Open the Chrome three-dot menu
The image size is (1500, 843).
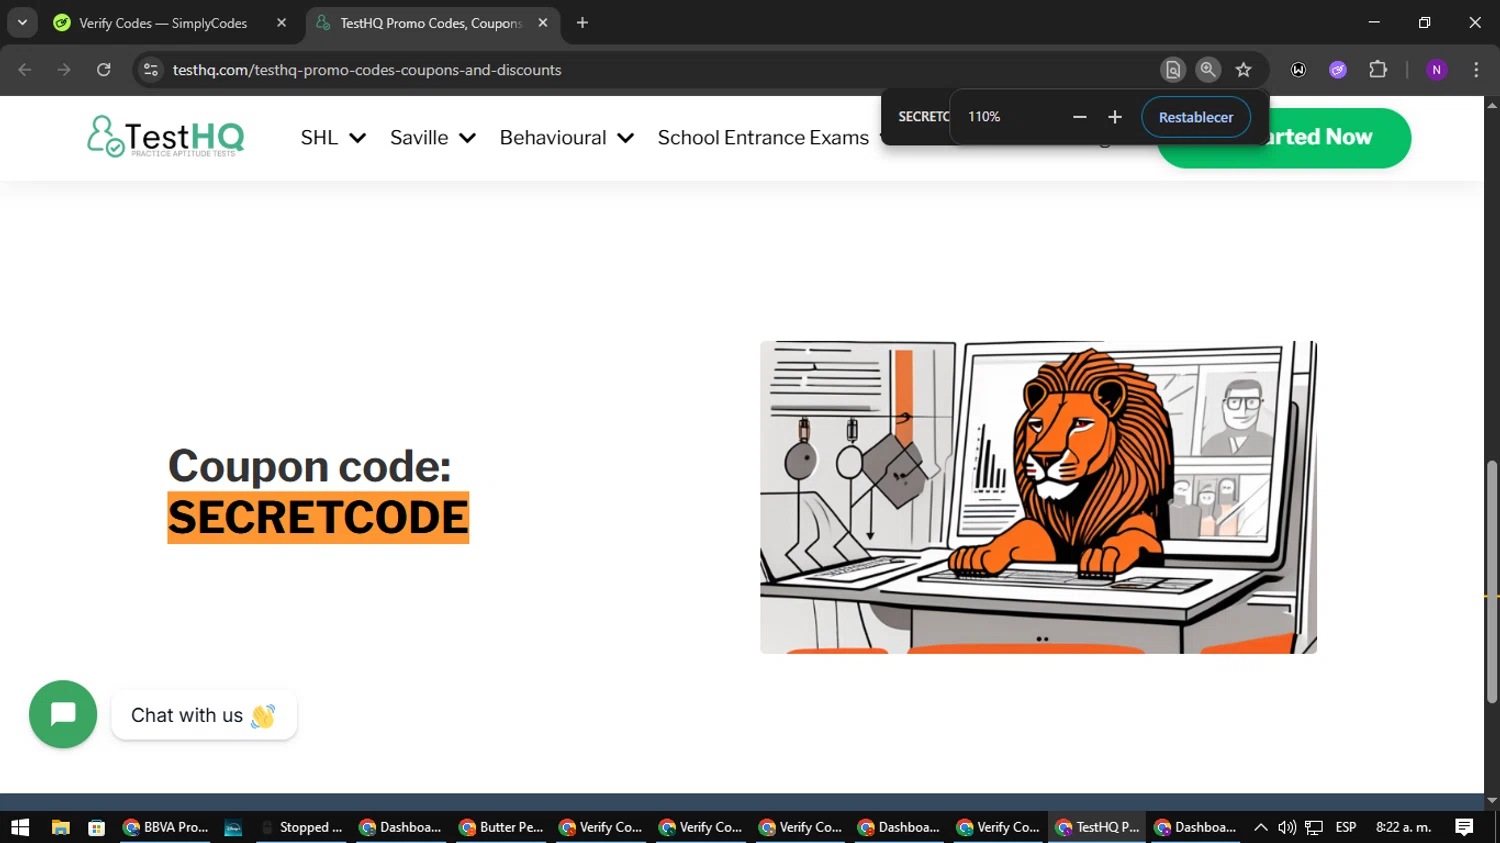tap(1476, 70)
